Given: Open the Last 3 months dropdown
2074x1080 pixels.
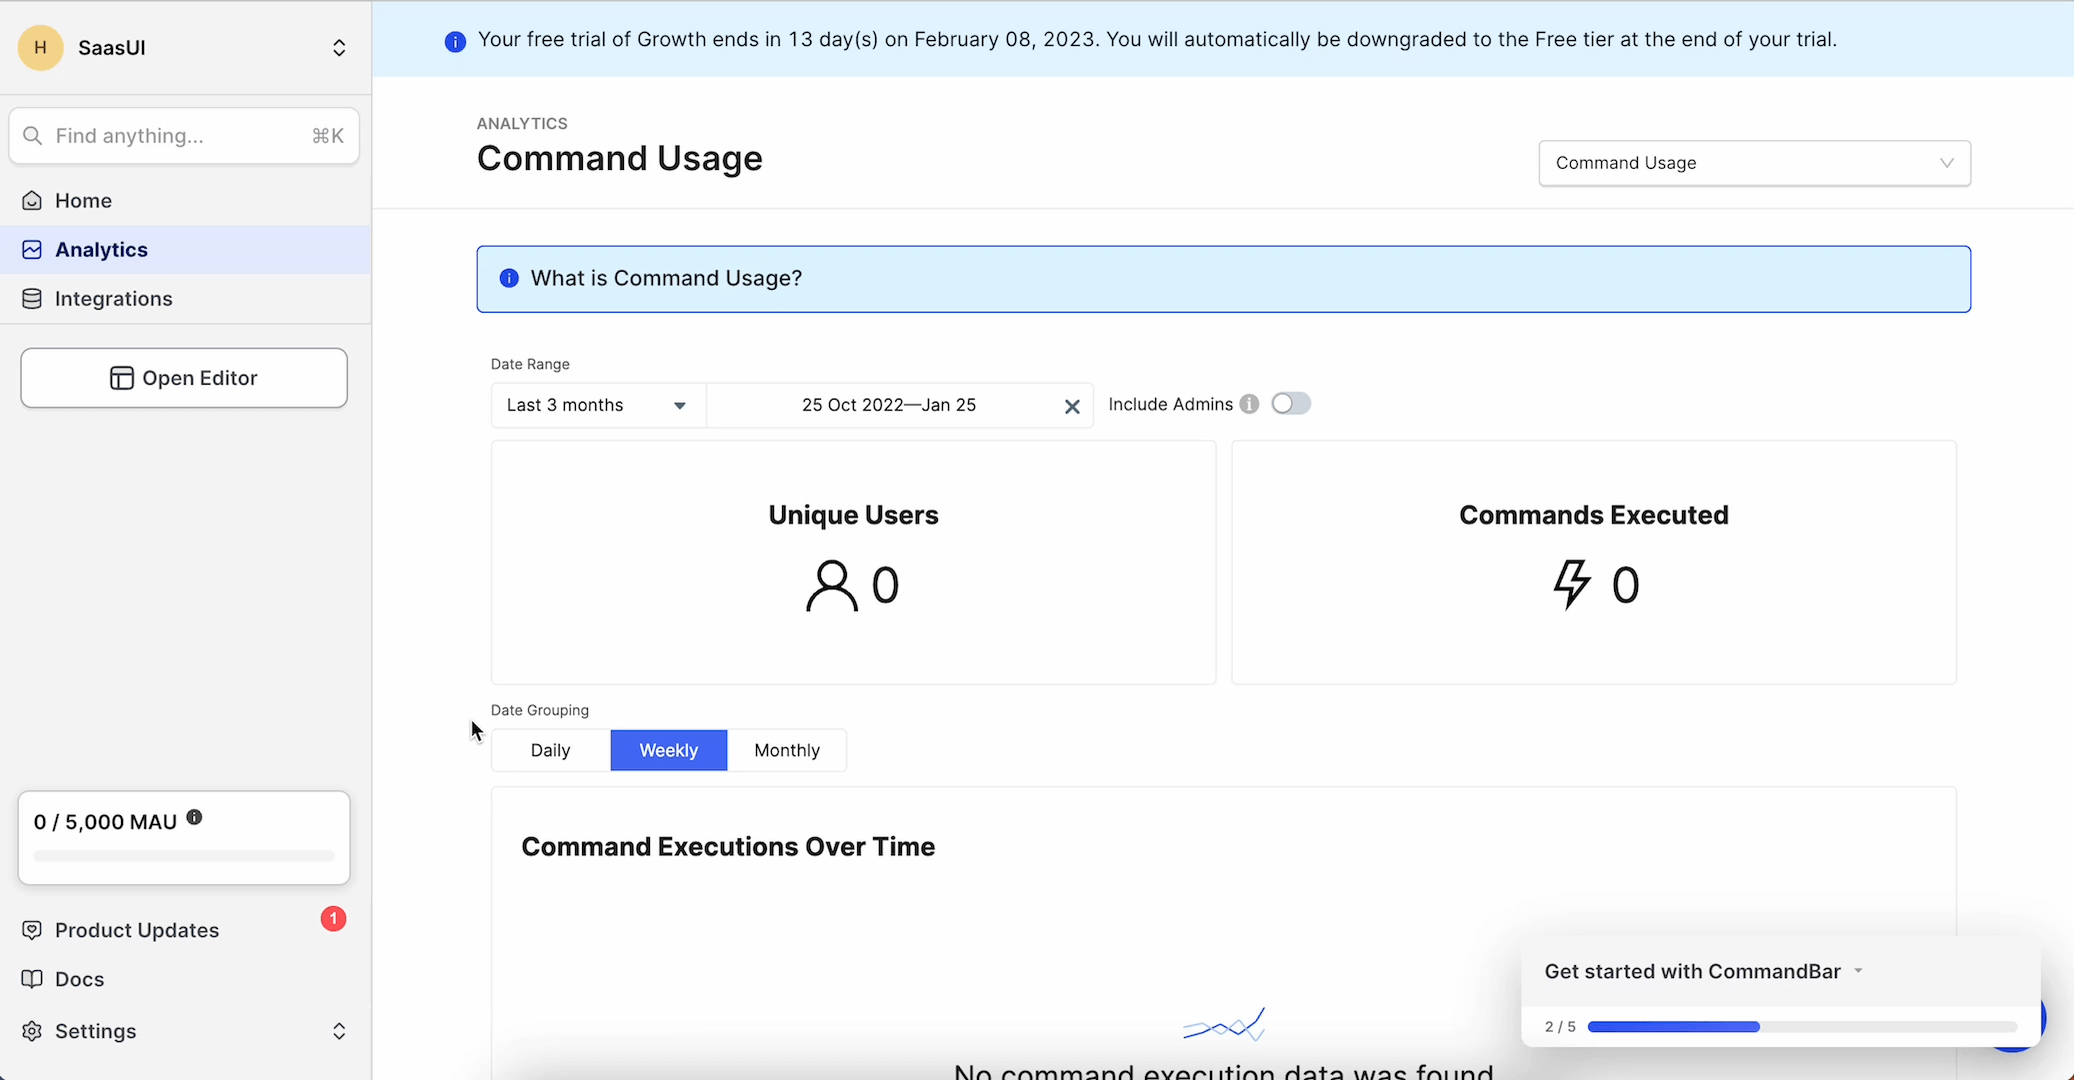Looking at the screenshot, I should coord(596,405).
